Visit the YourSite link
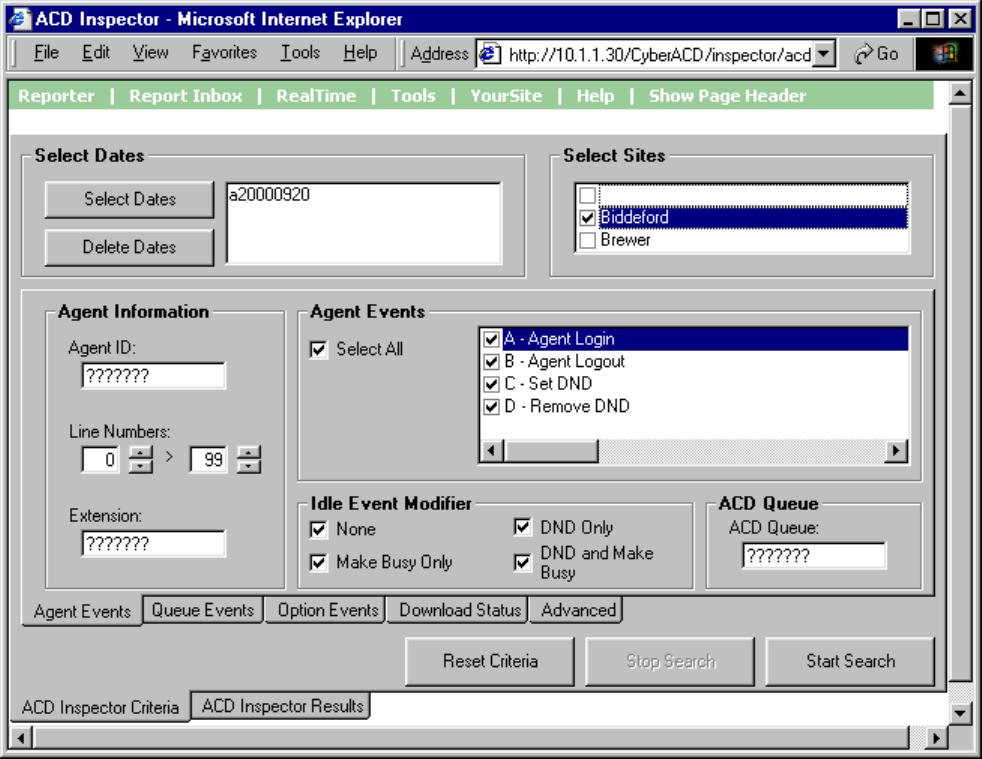Viewport: 982px width, 759px height. tap(506, 96)
